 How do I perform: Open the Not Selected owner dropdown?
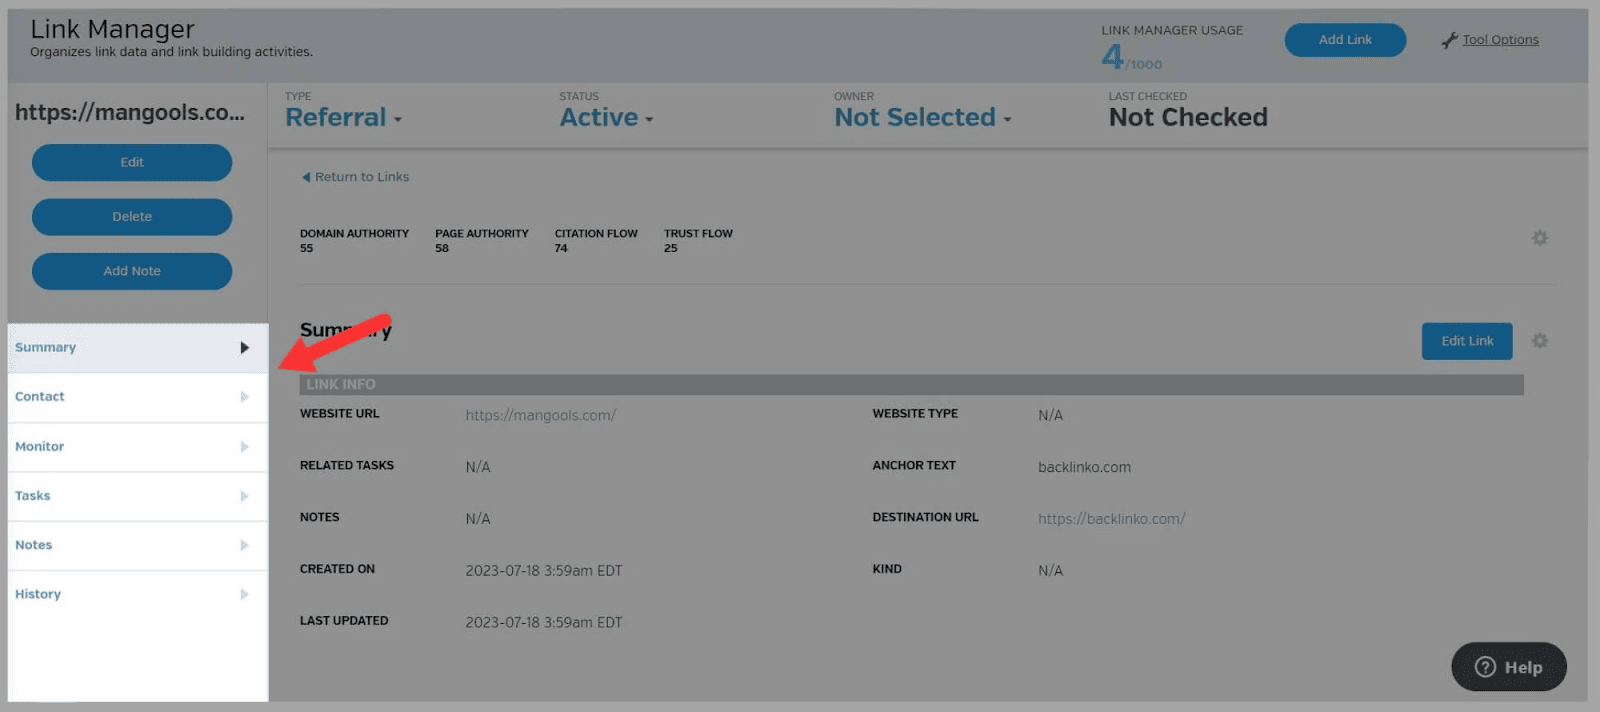(x=922, y=118)
